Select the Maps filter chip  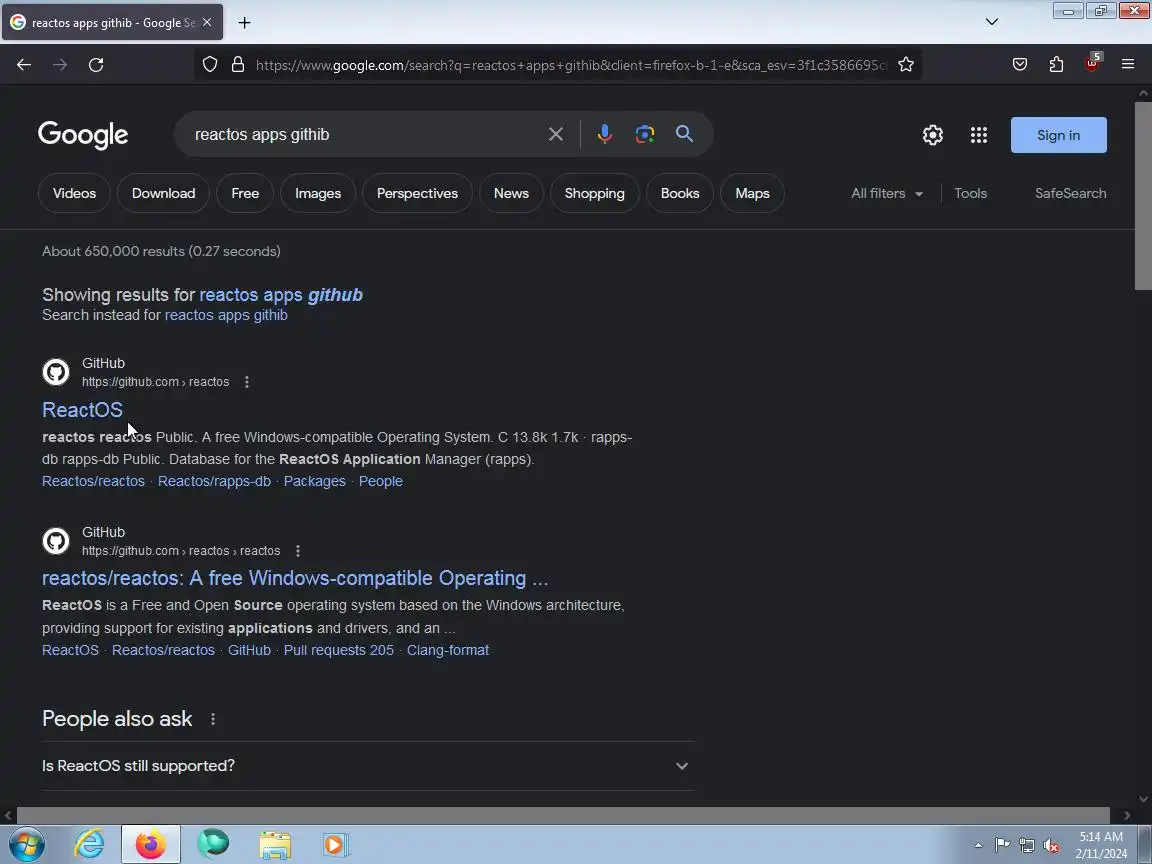[752, 193]
